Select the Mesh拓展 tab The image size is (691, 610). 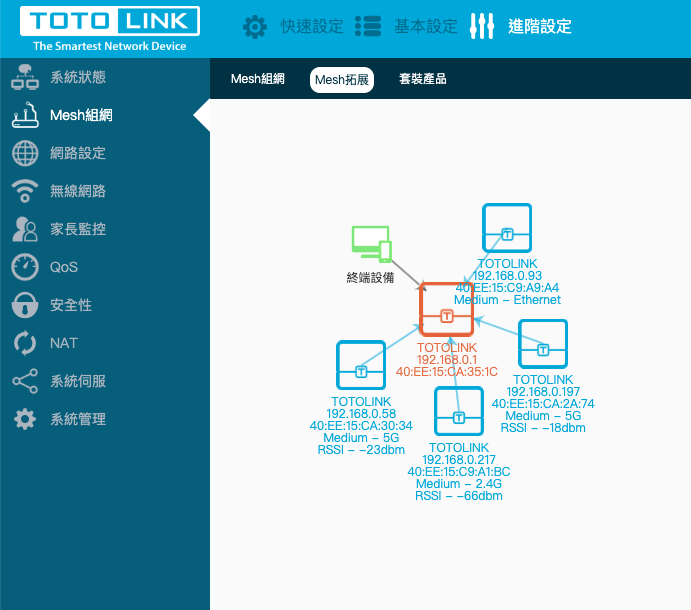(342, 80)
